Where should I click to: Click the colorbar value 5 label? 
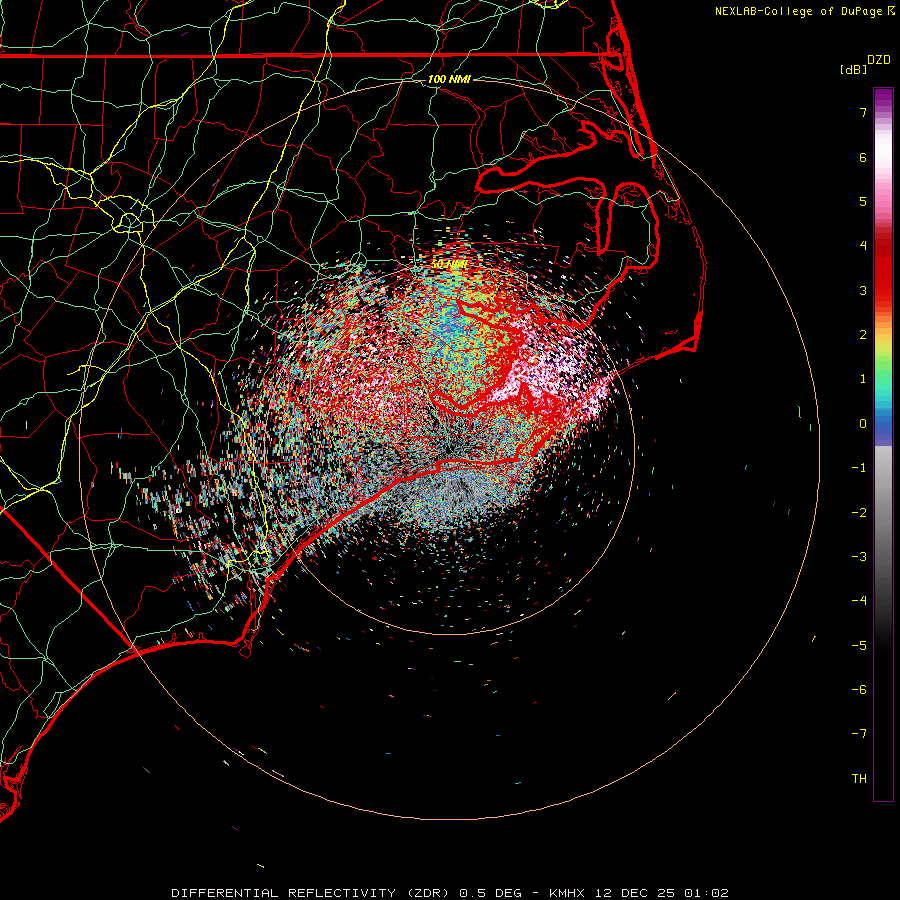tap(863, 201)
